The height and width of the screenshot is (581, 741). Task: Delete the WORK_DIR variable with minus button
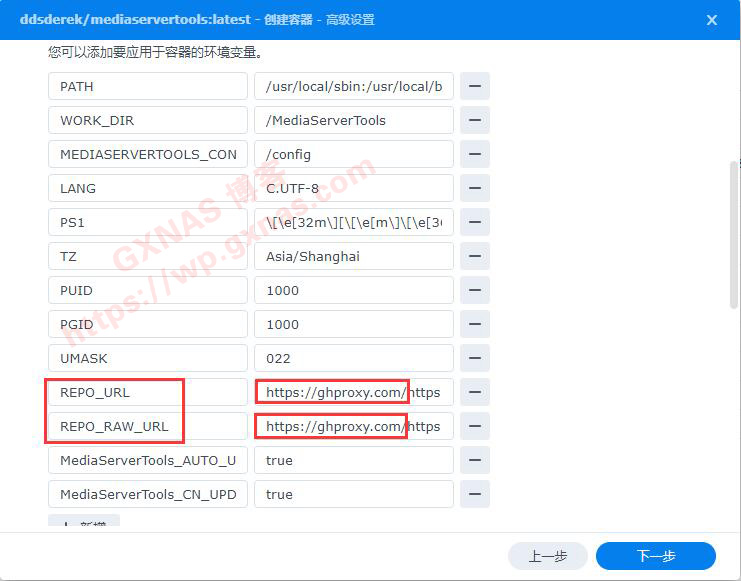point(474,120)
